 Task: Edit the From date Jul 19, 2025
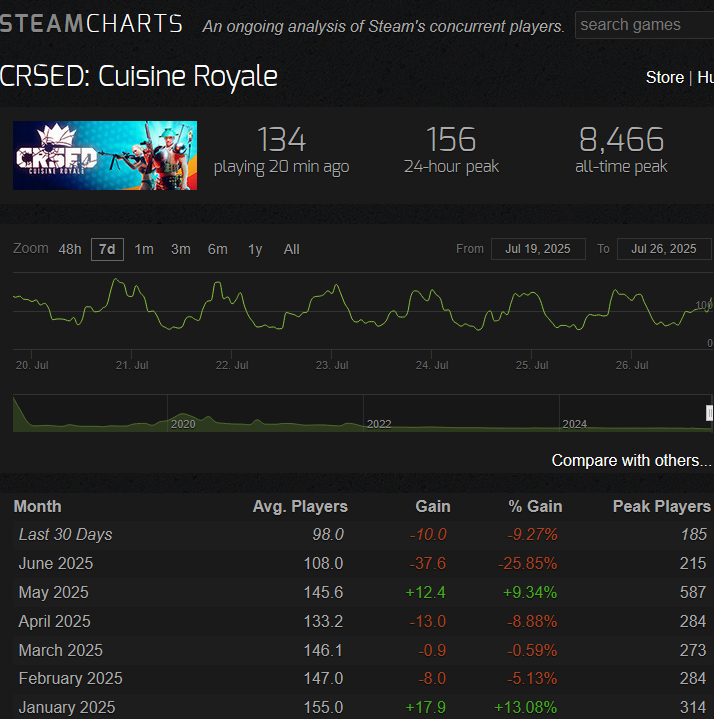538,249
